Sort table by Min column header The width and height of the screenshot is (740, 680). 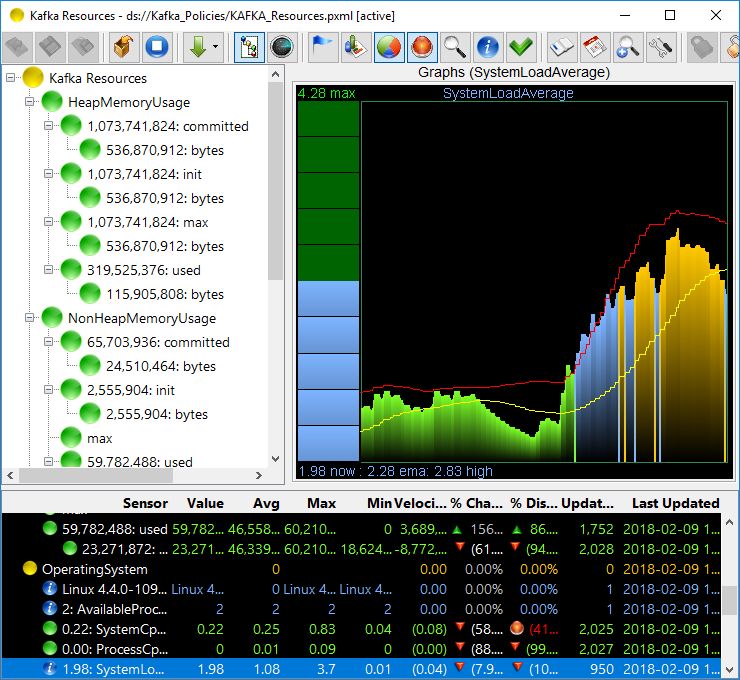[x=379, y=503]
